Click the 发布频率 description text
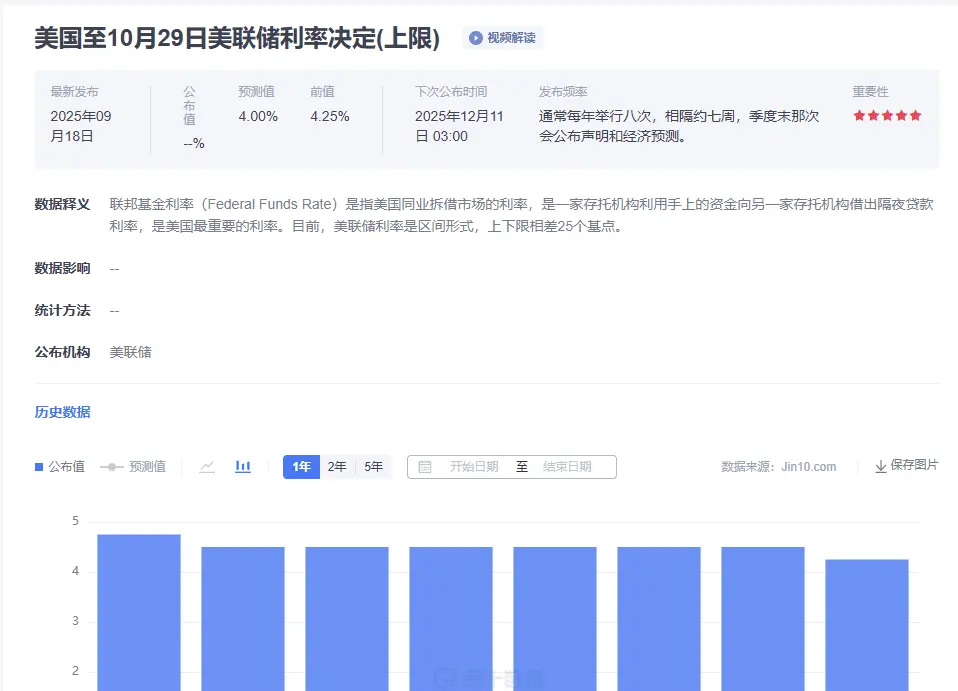 pos(679,126)
